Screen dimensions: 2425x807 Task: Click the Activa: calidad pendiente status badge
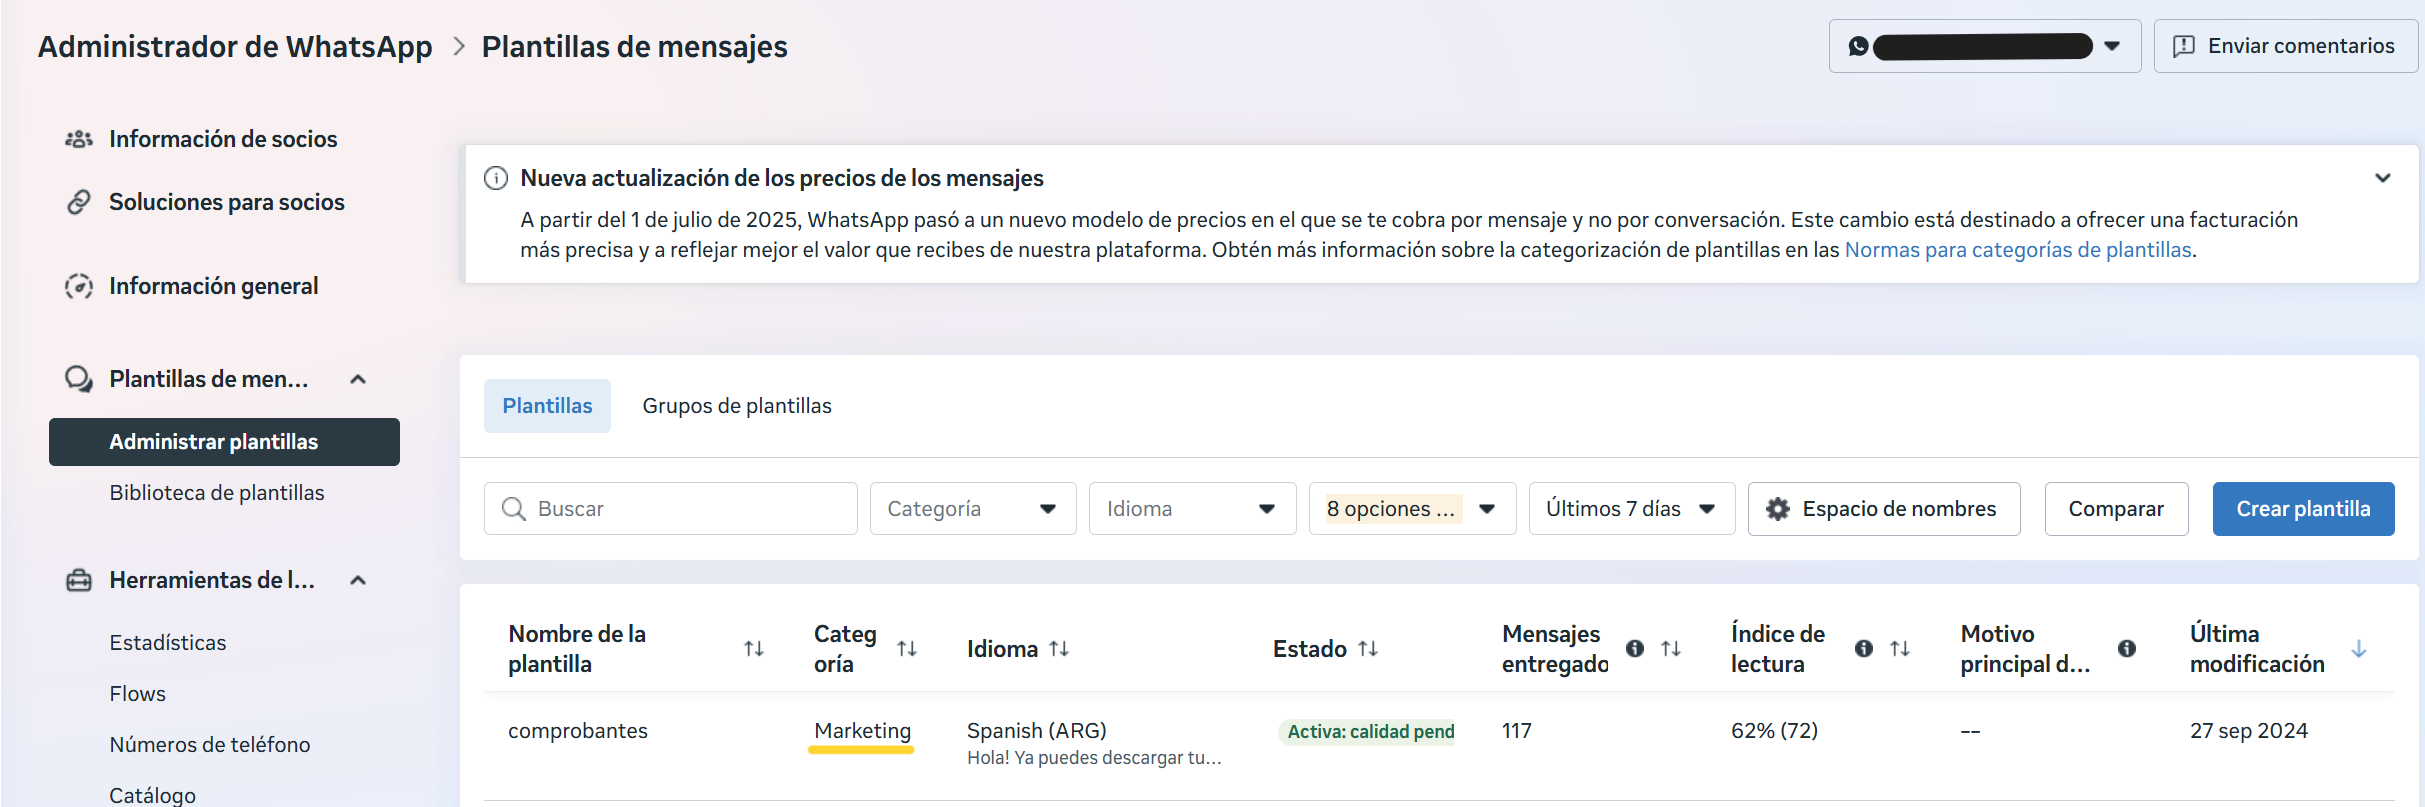click(x=1367, y=732)
